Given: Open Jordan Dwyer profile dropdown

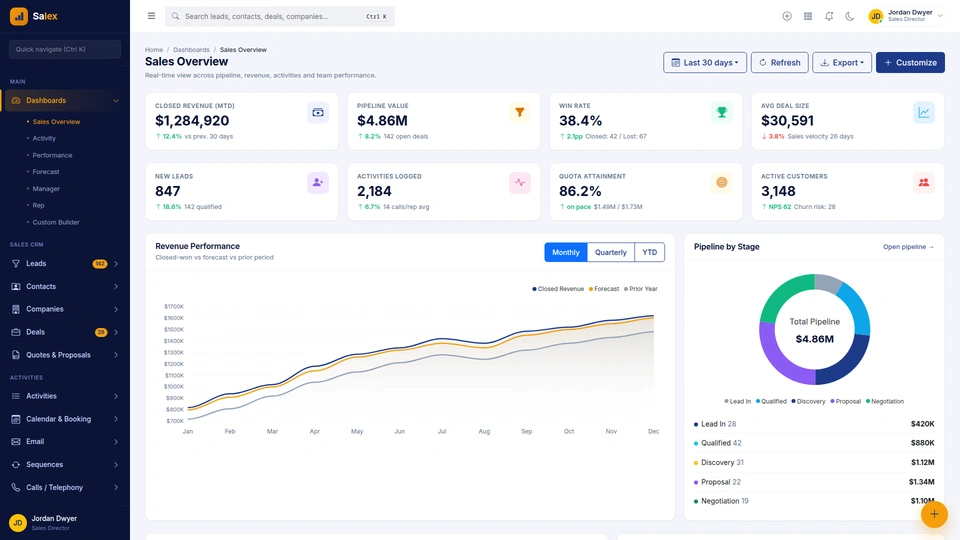Looking at the screenshot, I should [906, 17].
